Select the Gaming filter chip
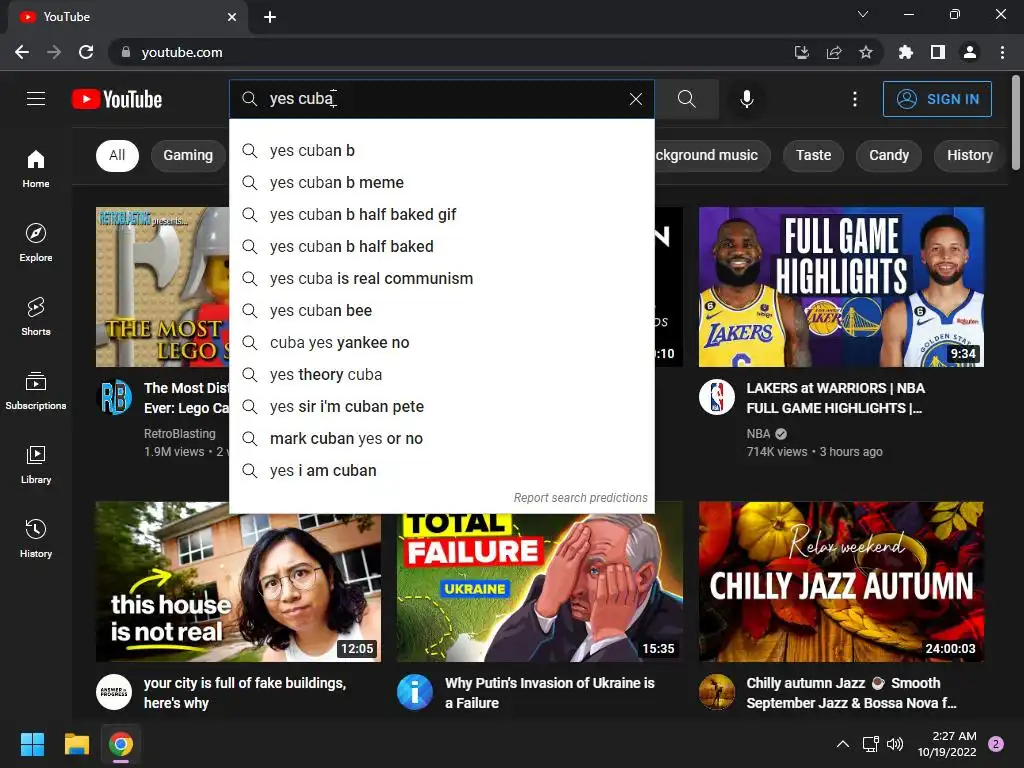The height and width of the screenshot is (768, 1024). [188, 155]
